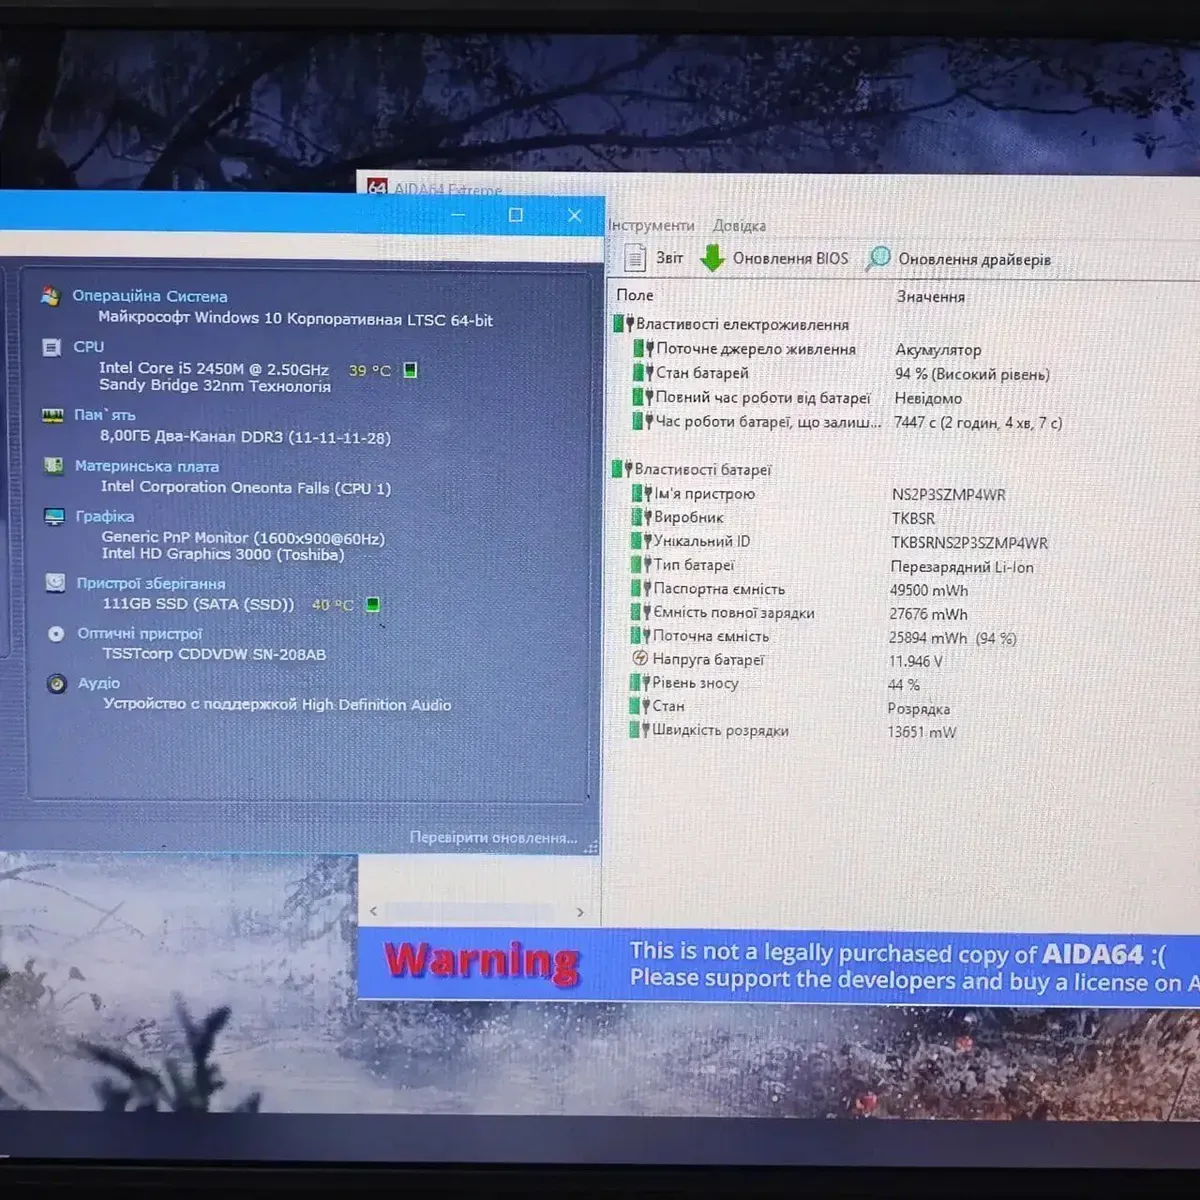The image size is (1200, 1200).
Task: Click the memory (Пам'ять) RAM icon
Action: point(53,415)
